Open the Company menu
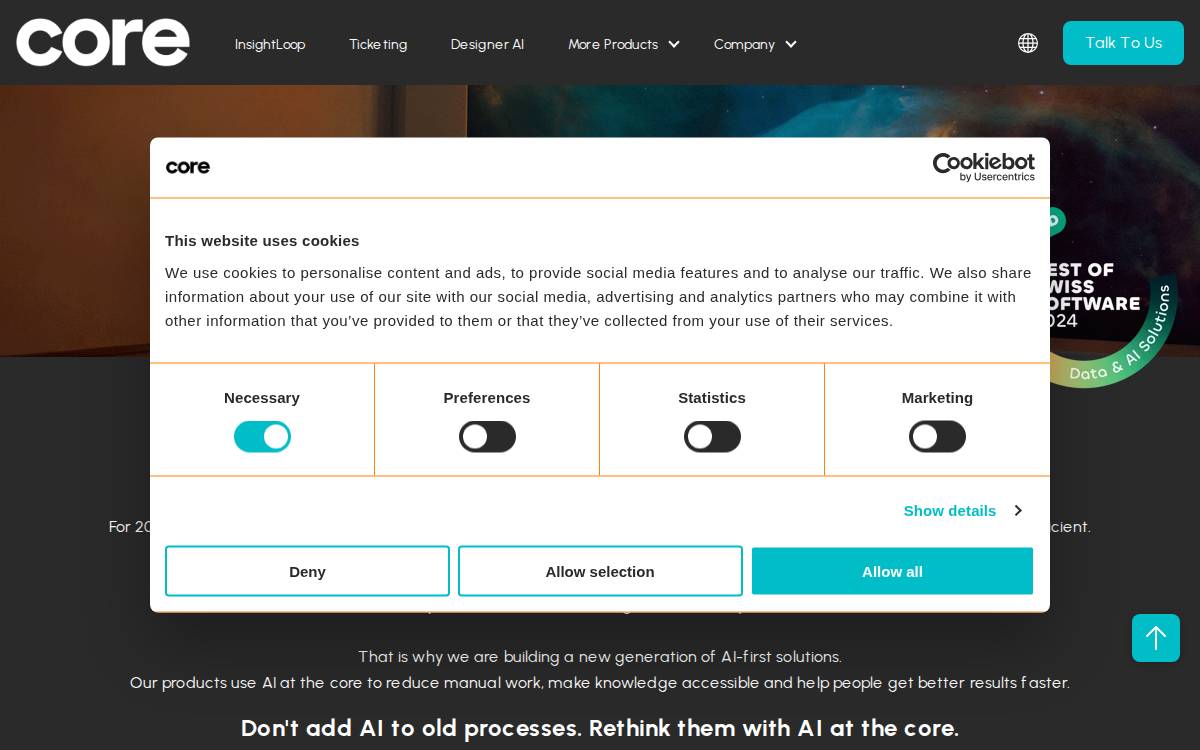 [x=744, y=44]
